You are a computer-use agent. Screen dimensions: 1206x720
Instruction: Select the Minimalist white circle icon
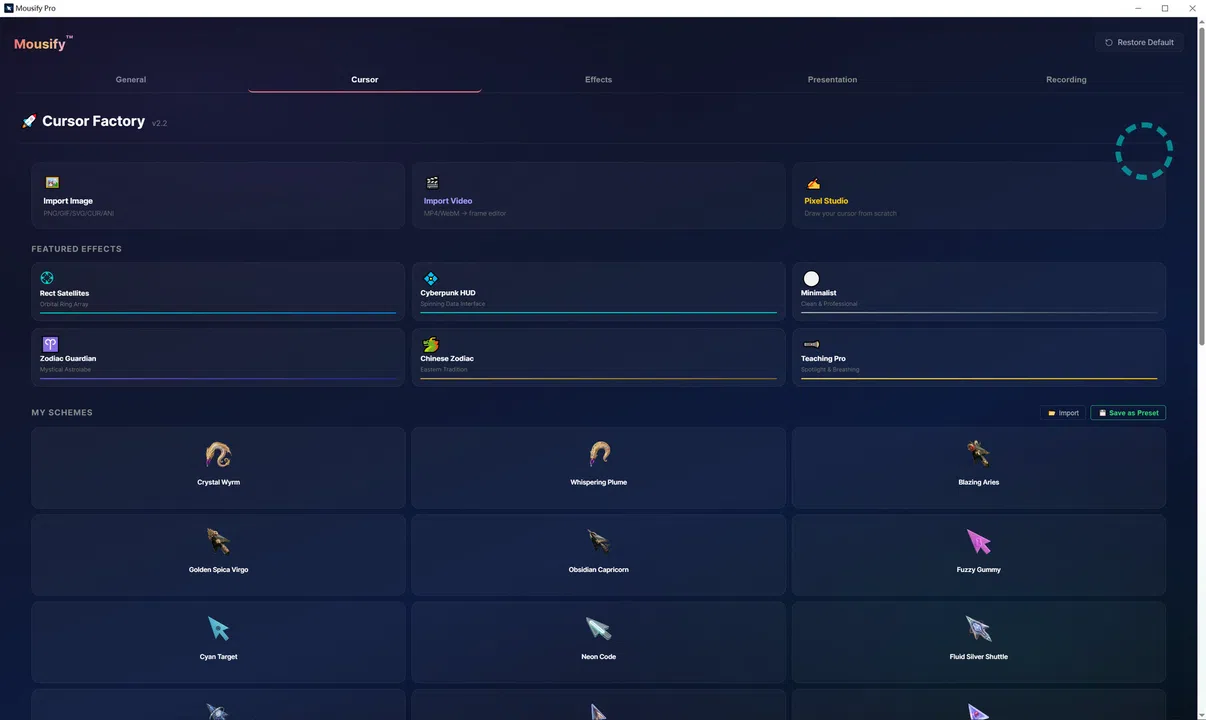point(811,278)
